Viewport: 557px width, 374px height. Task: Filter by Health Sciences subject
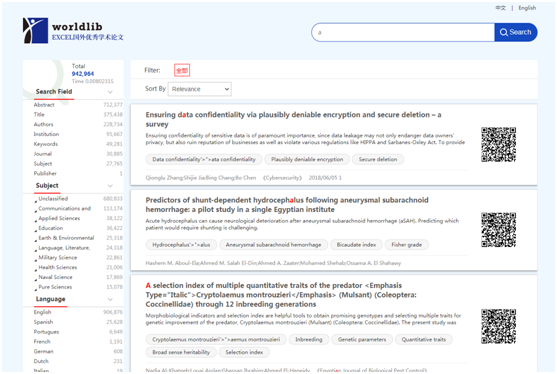tap(58, 267)
